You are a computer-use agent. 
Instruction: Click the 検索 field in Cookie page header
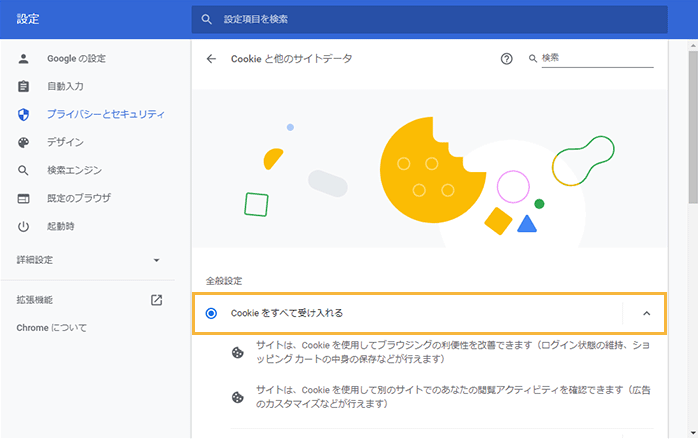[x=596, y=58]
